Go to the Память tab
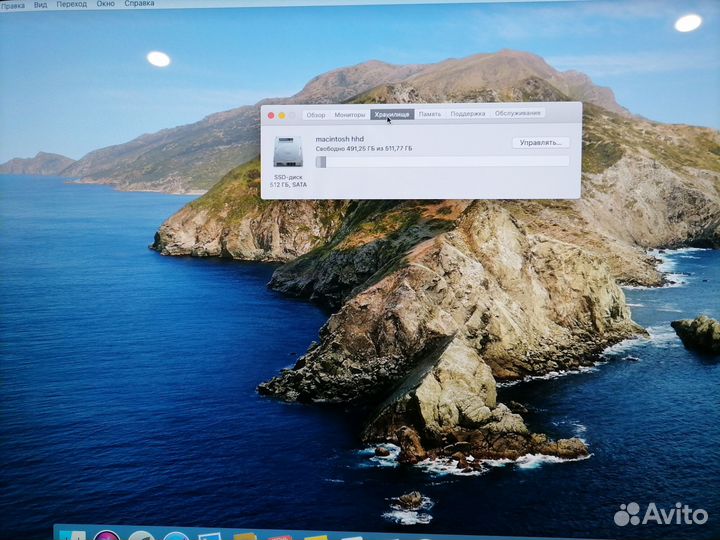This screenshot has width=720, height=540. 430,114
